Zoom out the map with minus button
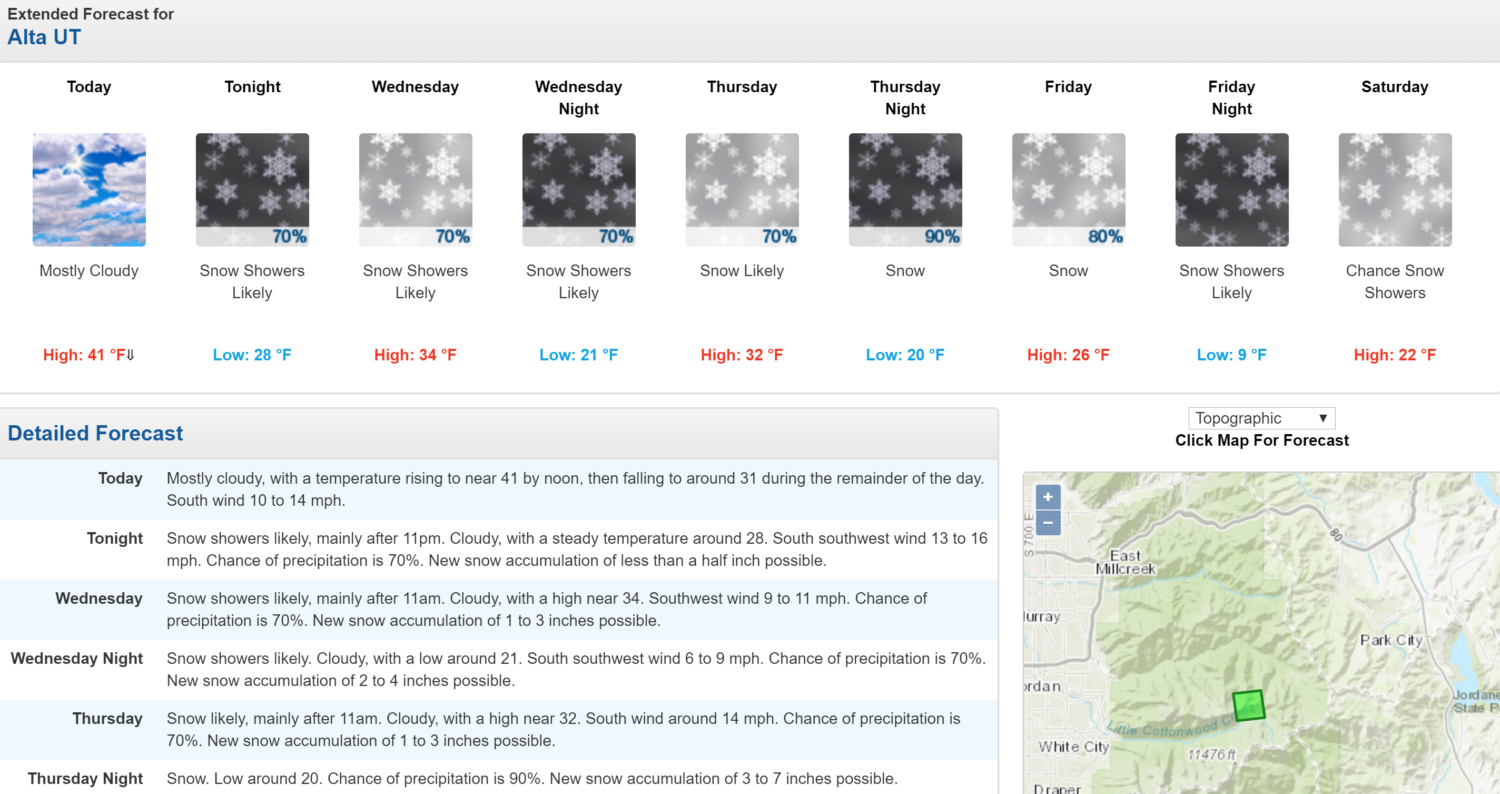The width and height of the screenshot is (1500, 794). click(1047, 522)
